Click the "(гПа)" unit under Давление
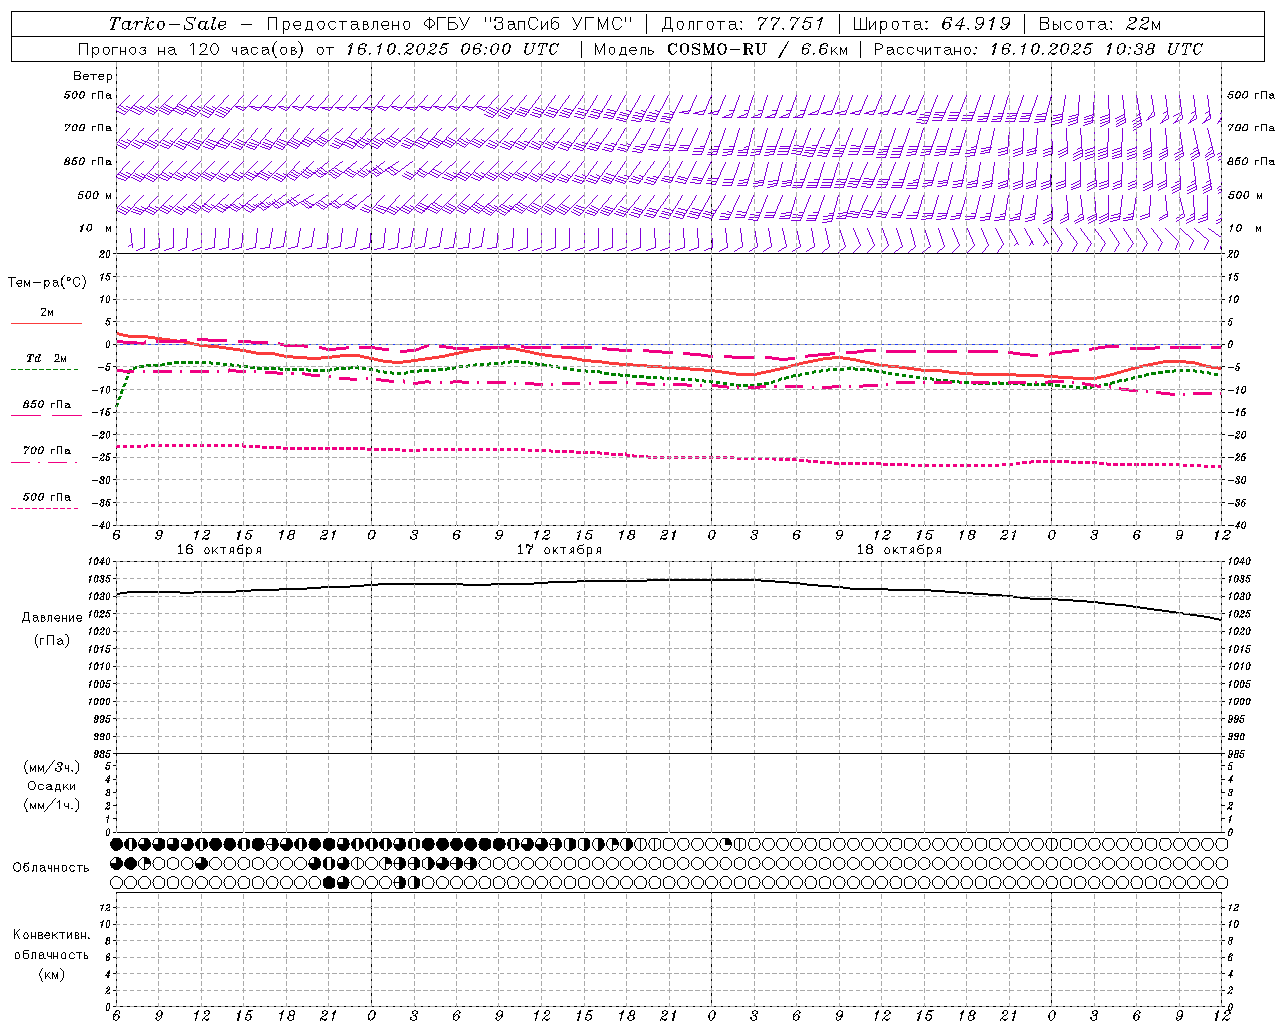This screenshot has width=1280, height=1024. click(x=52, y=641)
